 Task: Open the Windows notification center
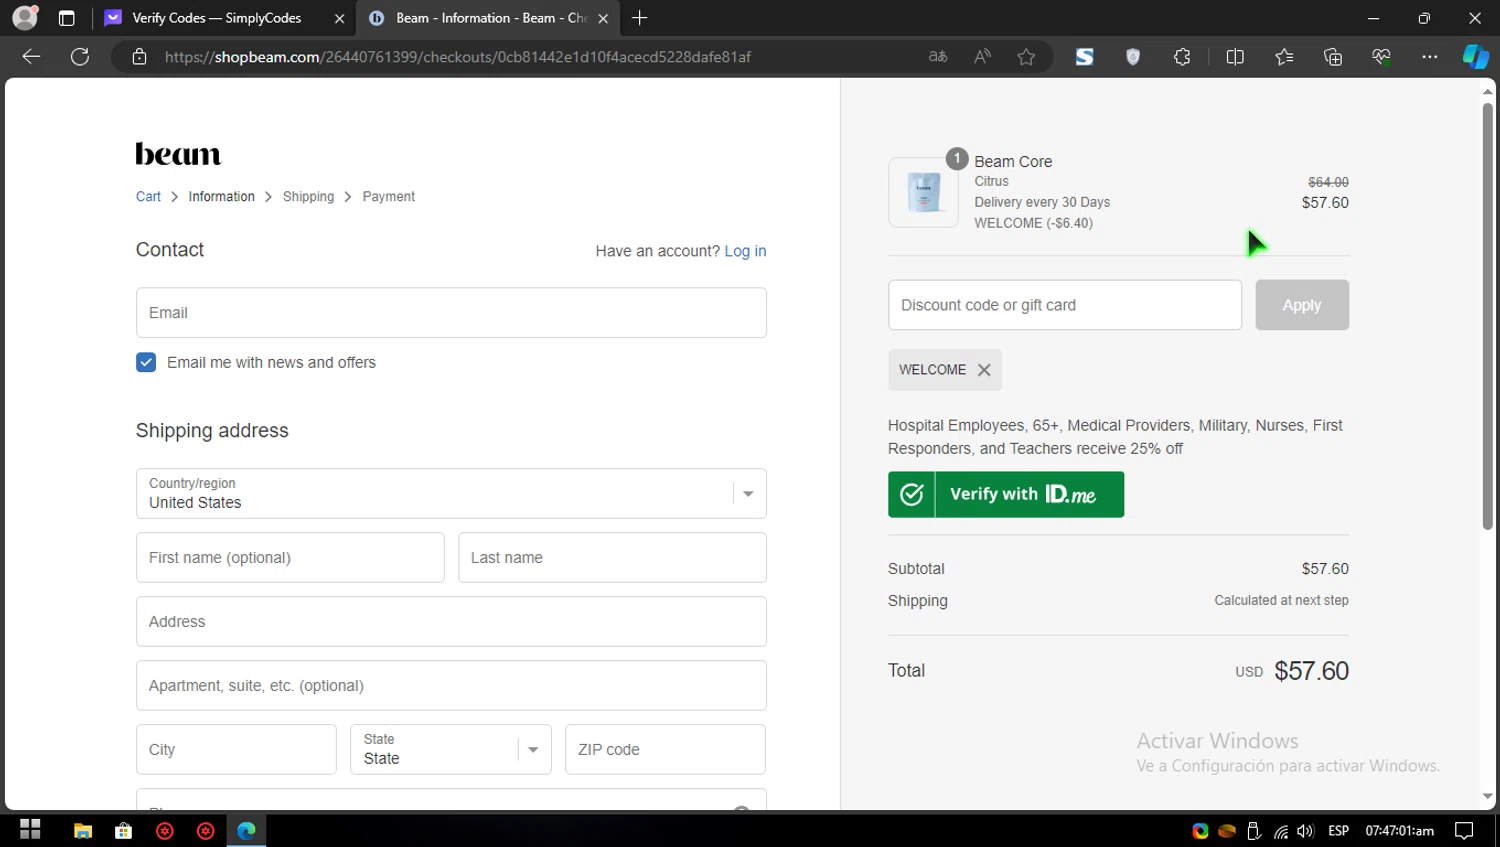(x=1464, y=830)
